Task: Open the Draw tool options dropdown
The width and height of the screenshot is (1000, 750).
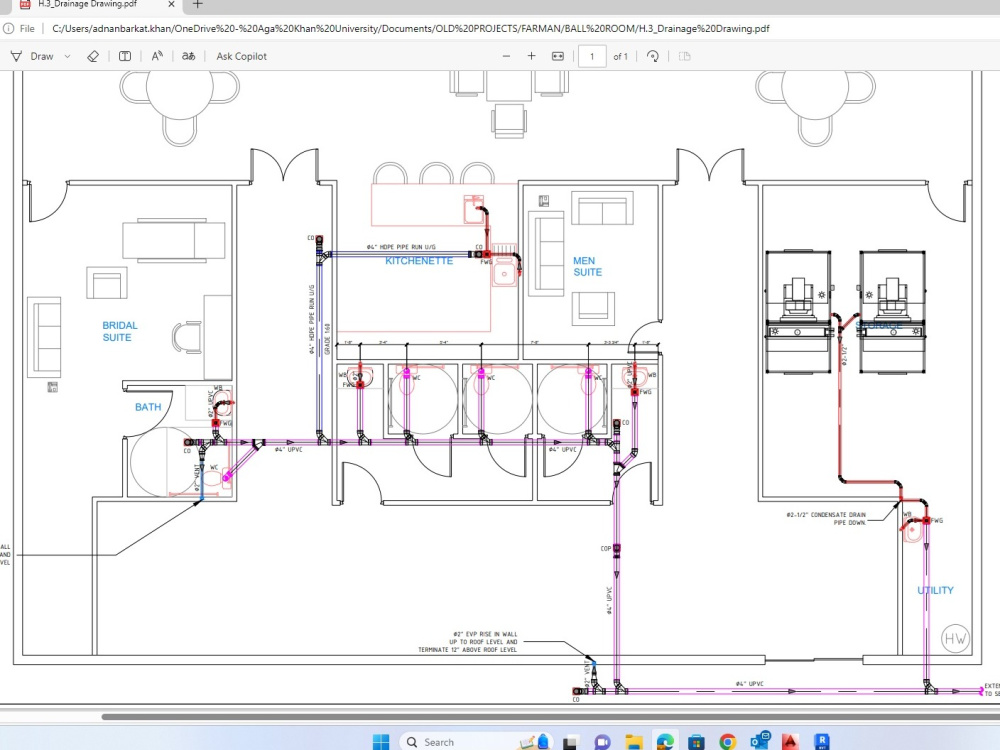Action: (67, 56)
